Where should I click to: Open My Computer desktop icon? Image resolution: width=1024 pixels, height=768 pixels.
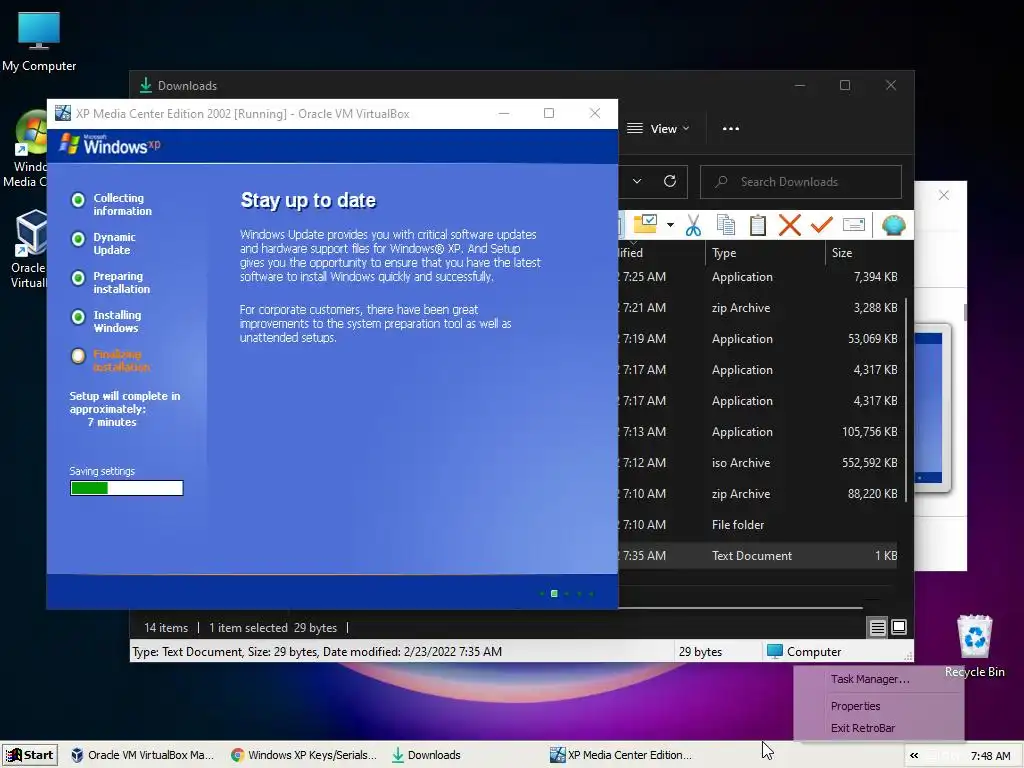tap(39, 42)
